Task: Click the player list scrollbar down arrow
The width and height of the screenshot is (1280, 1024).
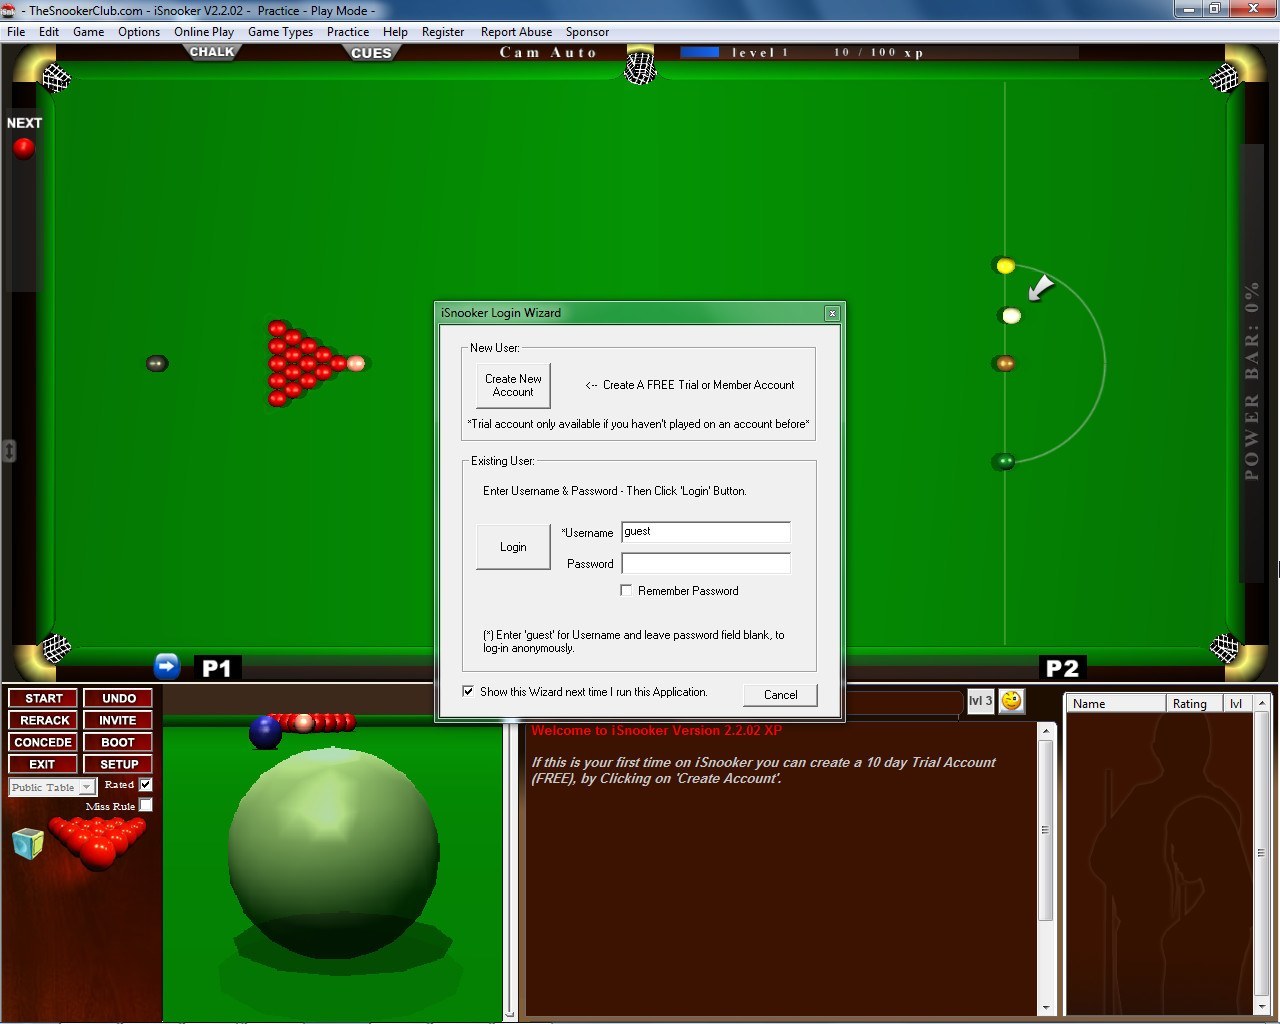Action: click(x=1262, y=1007)
